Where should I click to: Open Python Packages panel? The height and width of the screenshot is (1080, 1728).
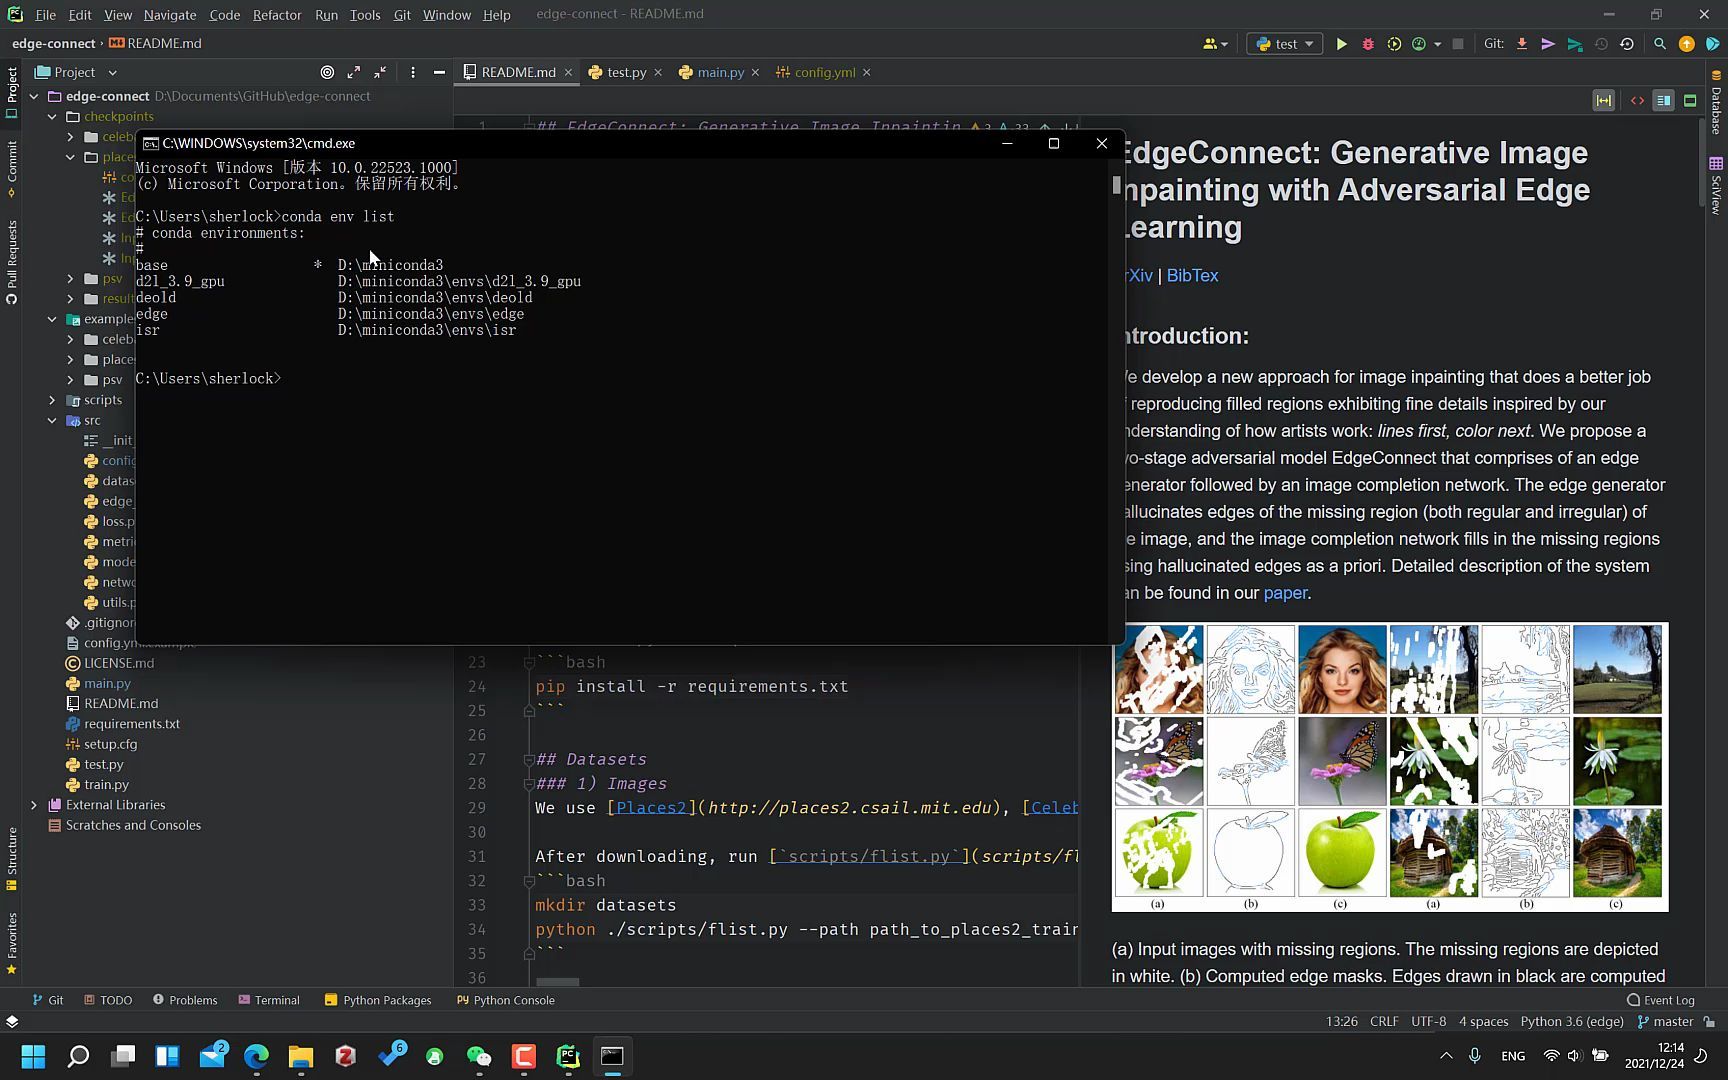[378, 1000]
